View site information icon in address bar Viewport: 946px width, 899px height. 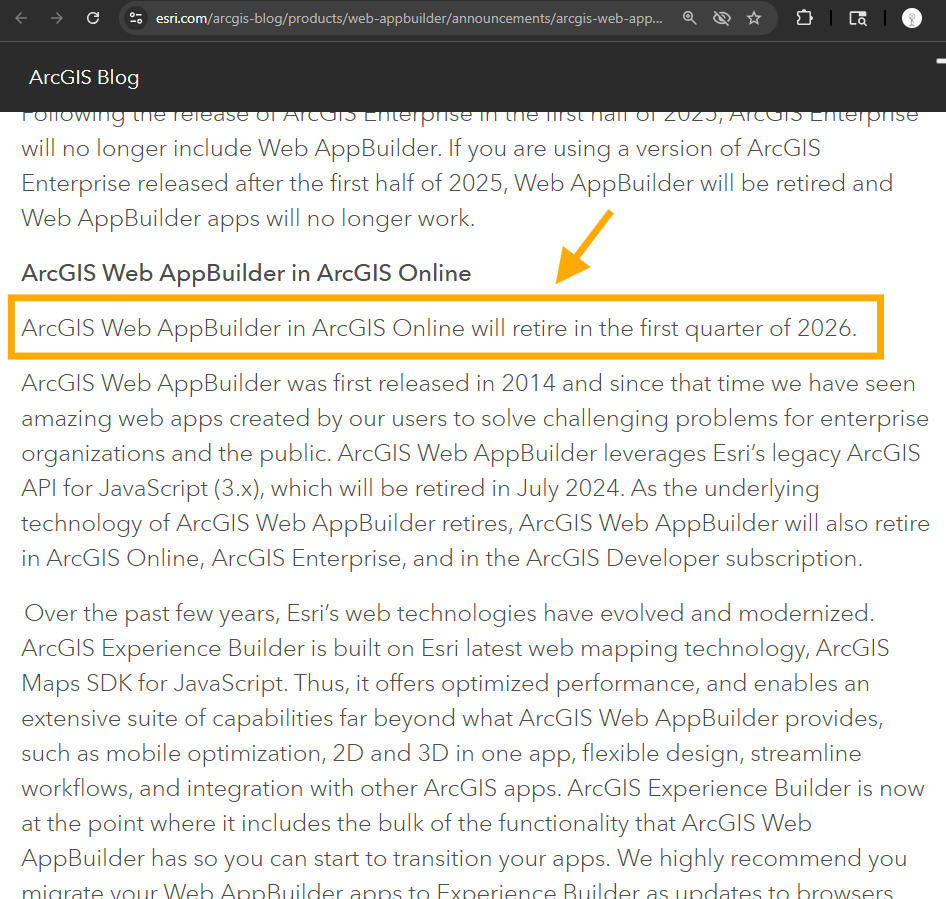tap(136, 18)
